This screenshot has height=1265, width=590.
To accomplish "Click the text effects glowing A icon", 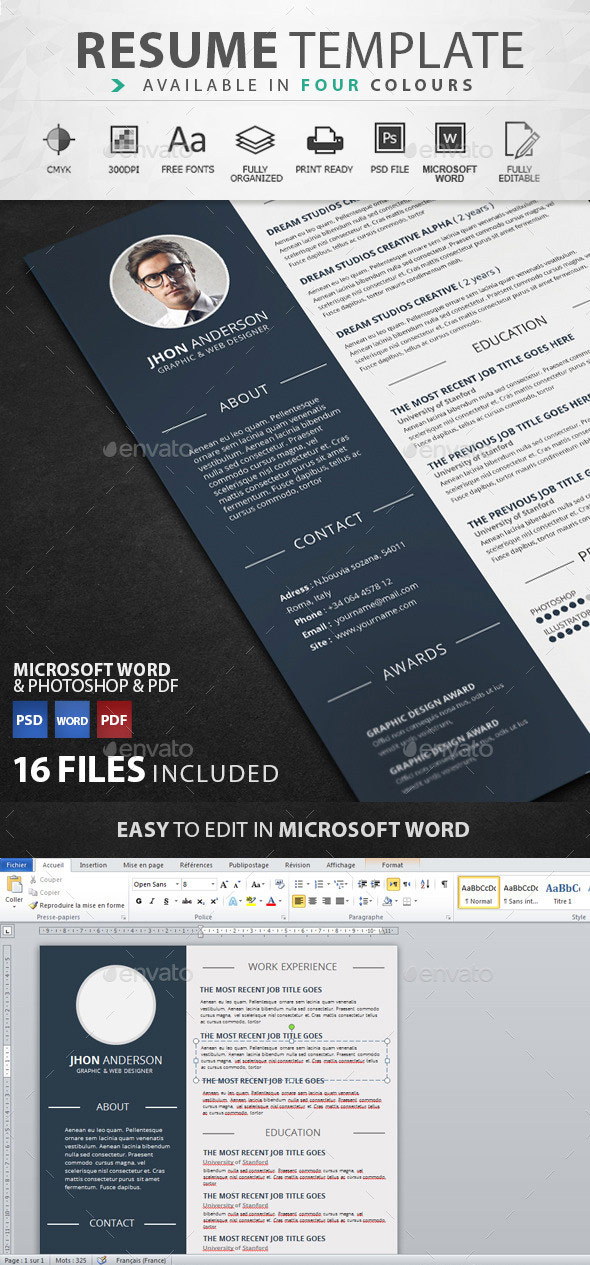I will click(x=233, y=901).
